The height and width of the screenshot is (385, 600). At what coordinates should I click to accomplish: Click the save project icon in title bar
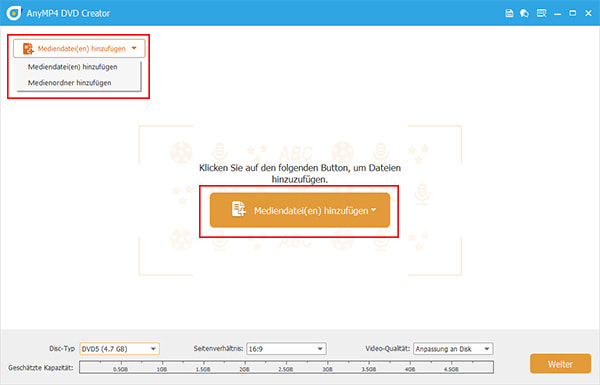tap(509, 13)
